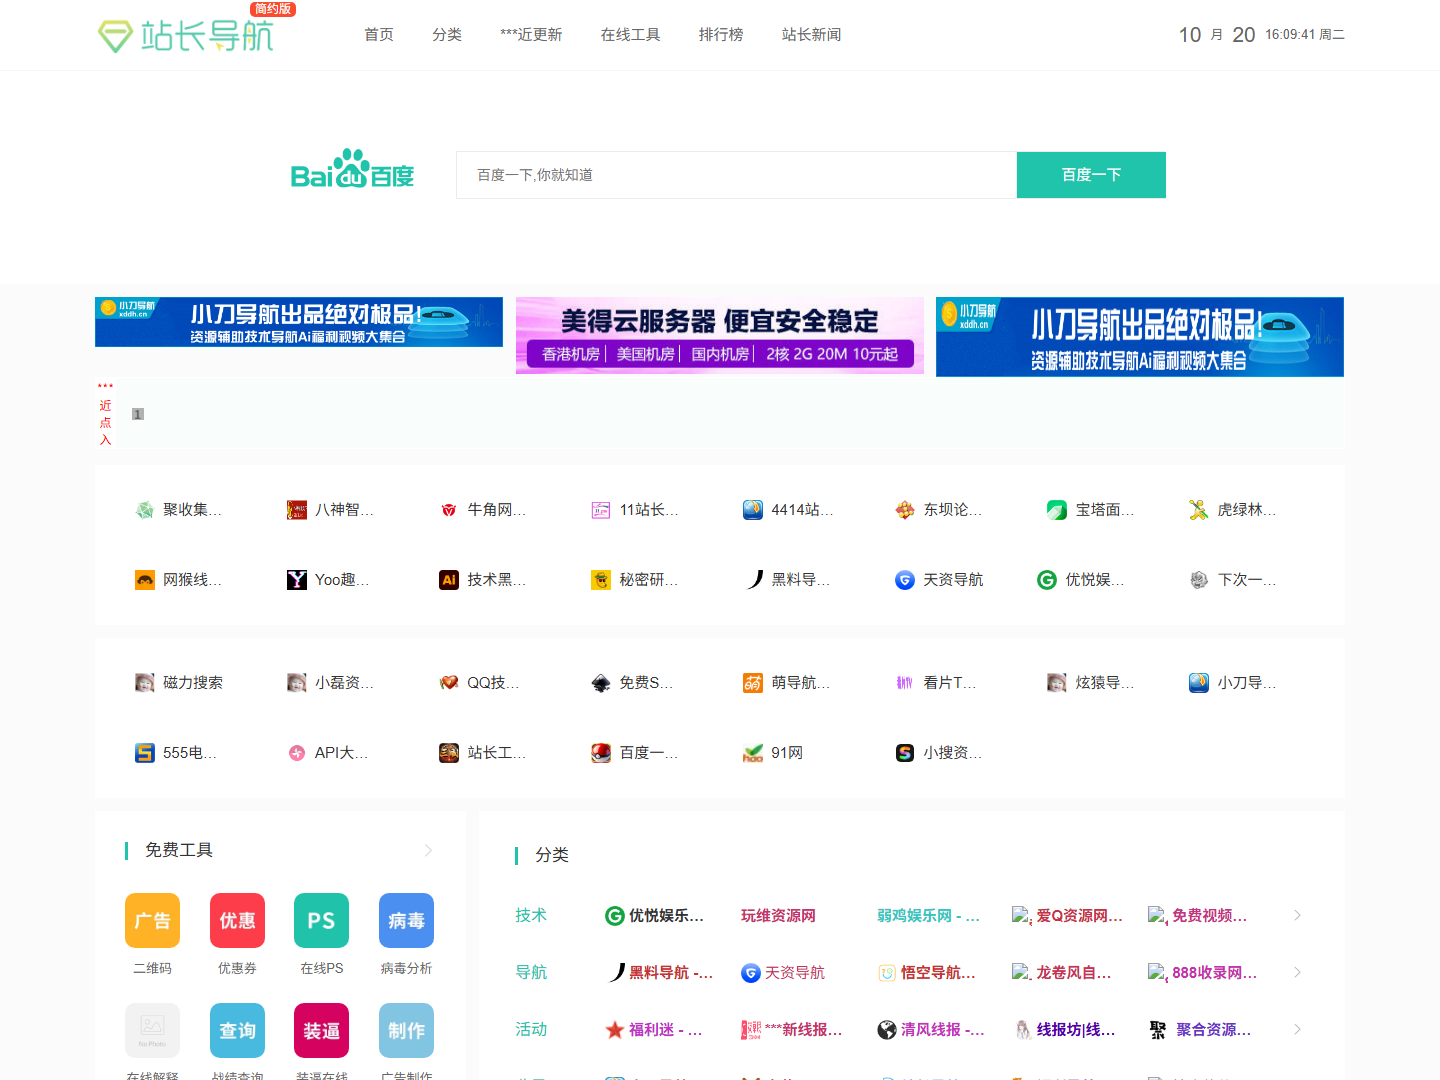Open the 优惠券 red tool icon
This screenshot has width=1440, height=1080.
(237, 920)
